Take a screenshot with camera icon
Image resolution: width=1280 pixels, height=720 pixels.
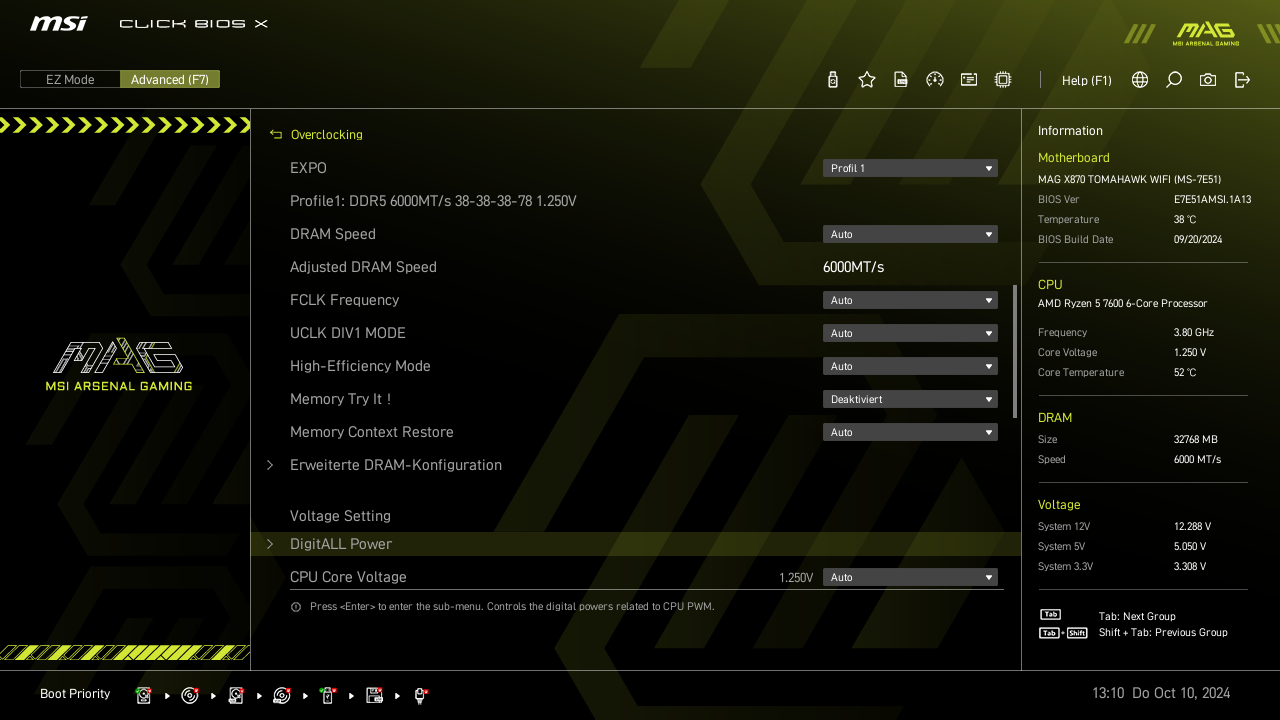tap(1208, 80)
